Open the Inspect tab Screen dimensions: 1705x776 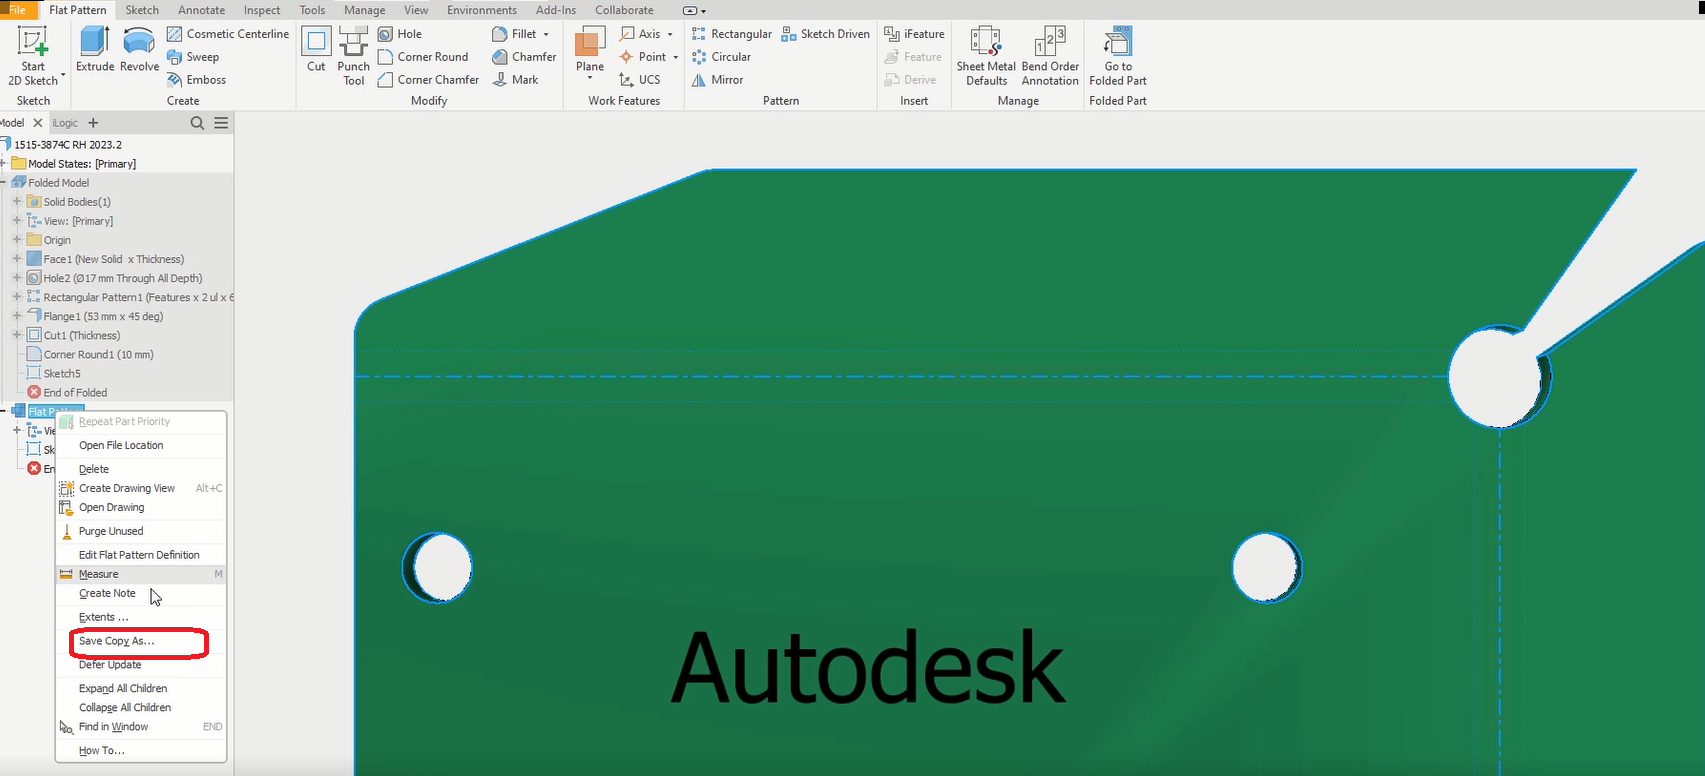click(262, 10)
